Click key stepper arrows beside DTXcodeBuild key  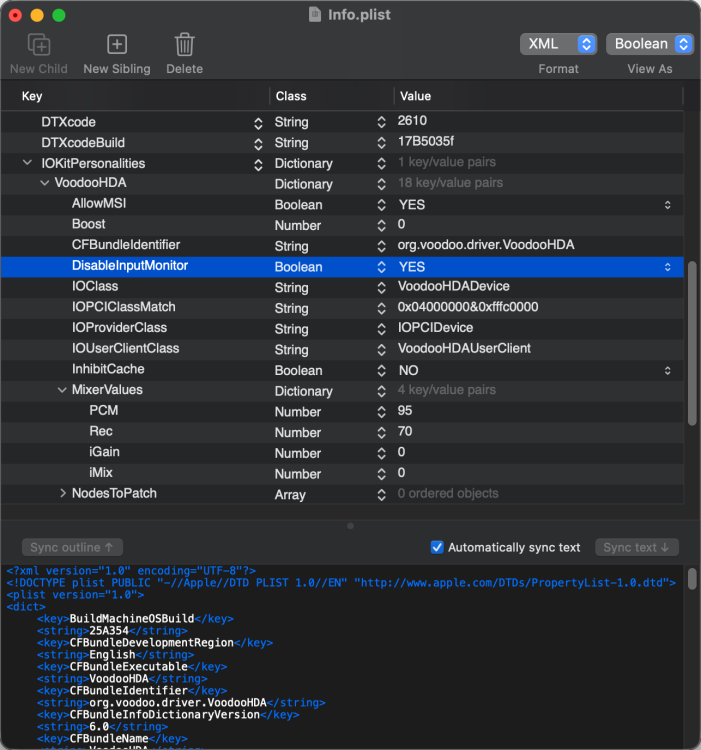[x=258, y=144]
